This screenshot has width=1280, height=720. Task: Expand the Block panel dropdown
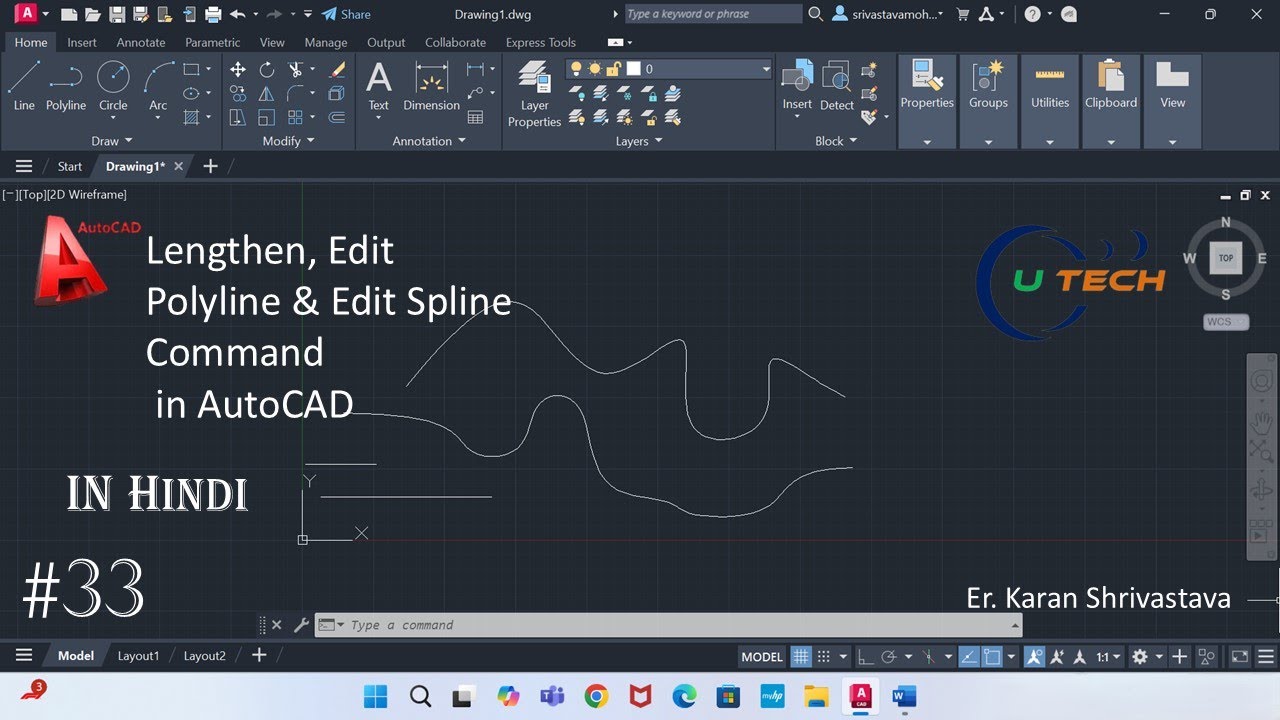(836, 141)
